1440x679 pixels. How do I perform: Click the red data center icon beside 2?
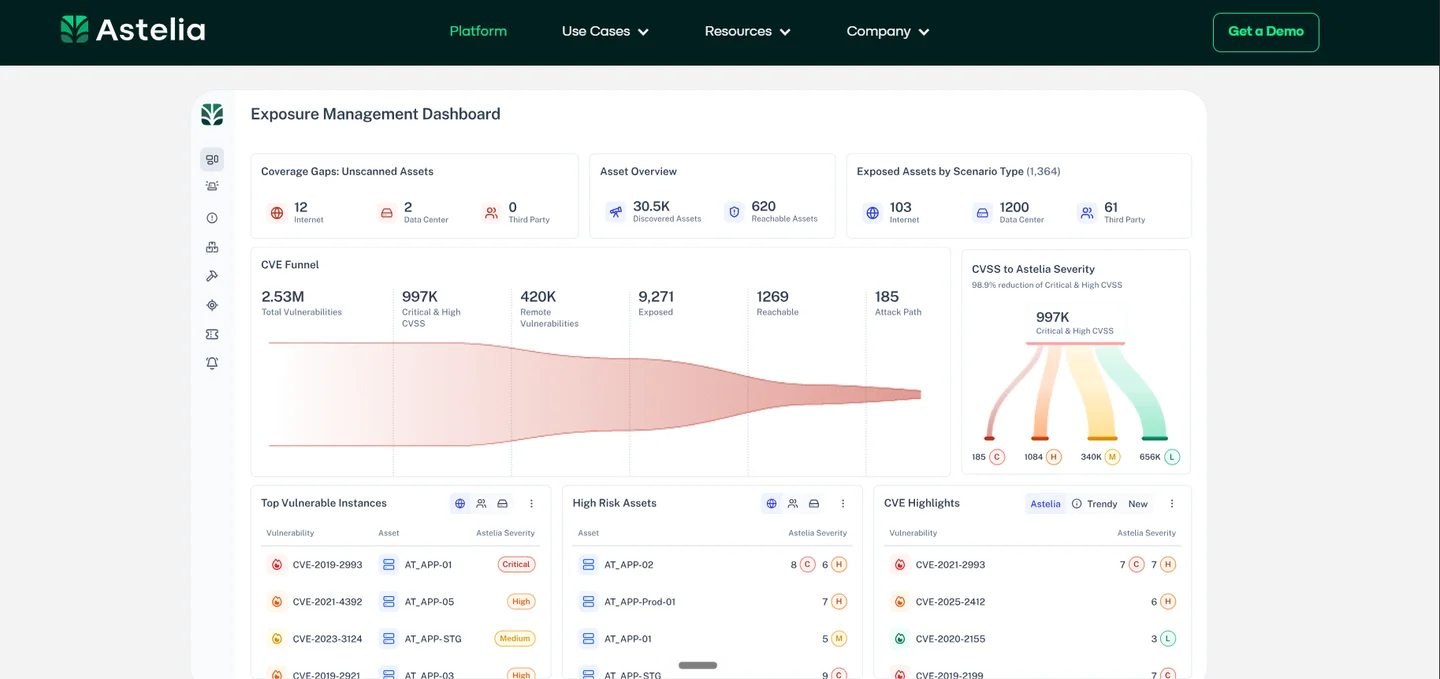(x=387, y=213)
